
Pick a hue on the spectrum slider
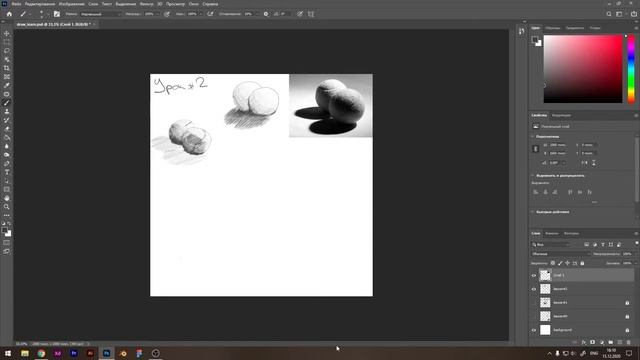(x=631, y=69)
